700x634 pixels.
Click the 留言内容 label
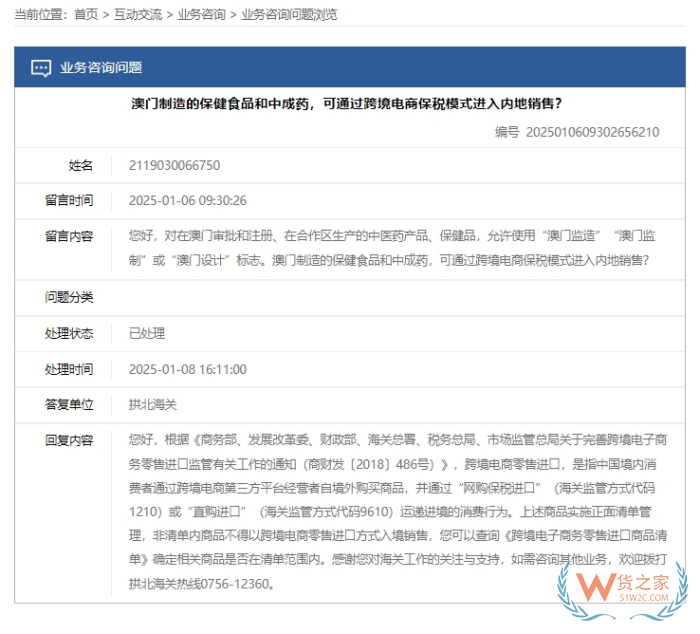pyautogui.click(x=69, y=236)
